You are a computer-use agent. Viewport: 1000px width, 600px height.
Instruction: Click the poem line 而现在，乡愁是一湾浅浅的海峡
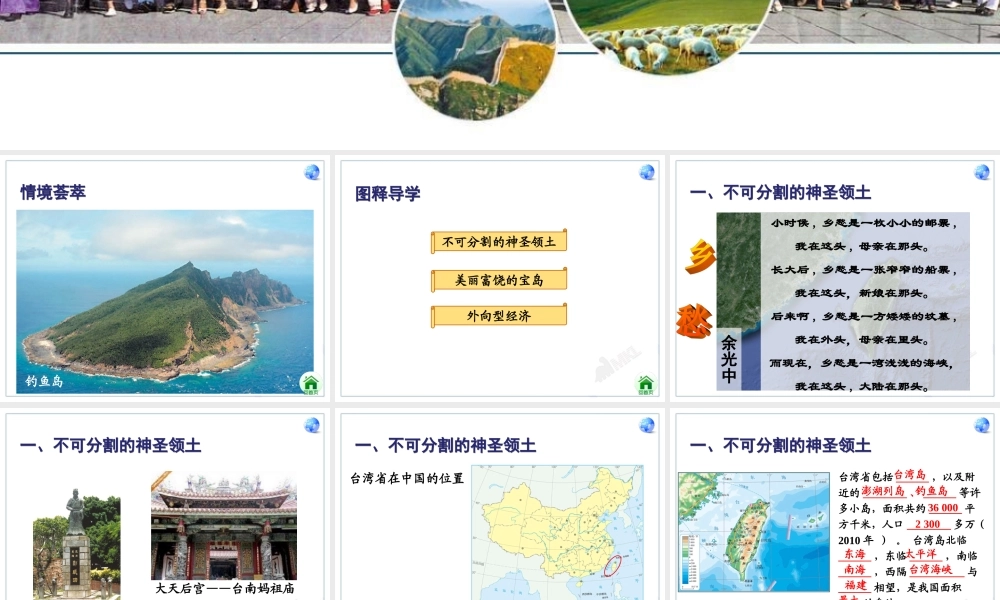click(862, 363)
